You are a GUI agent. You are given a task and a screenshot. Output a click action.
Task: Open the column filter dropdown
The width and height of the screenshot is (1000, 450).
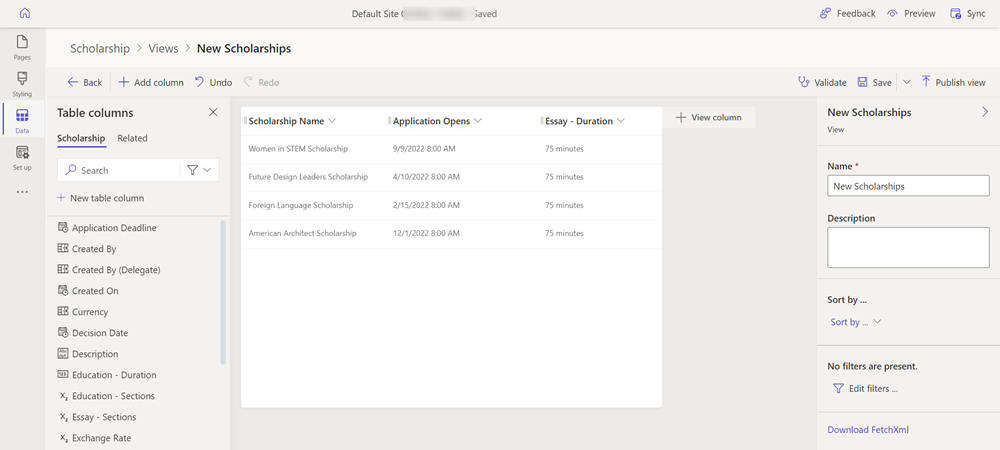[x=200, y=170]
